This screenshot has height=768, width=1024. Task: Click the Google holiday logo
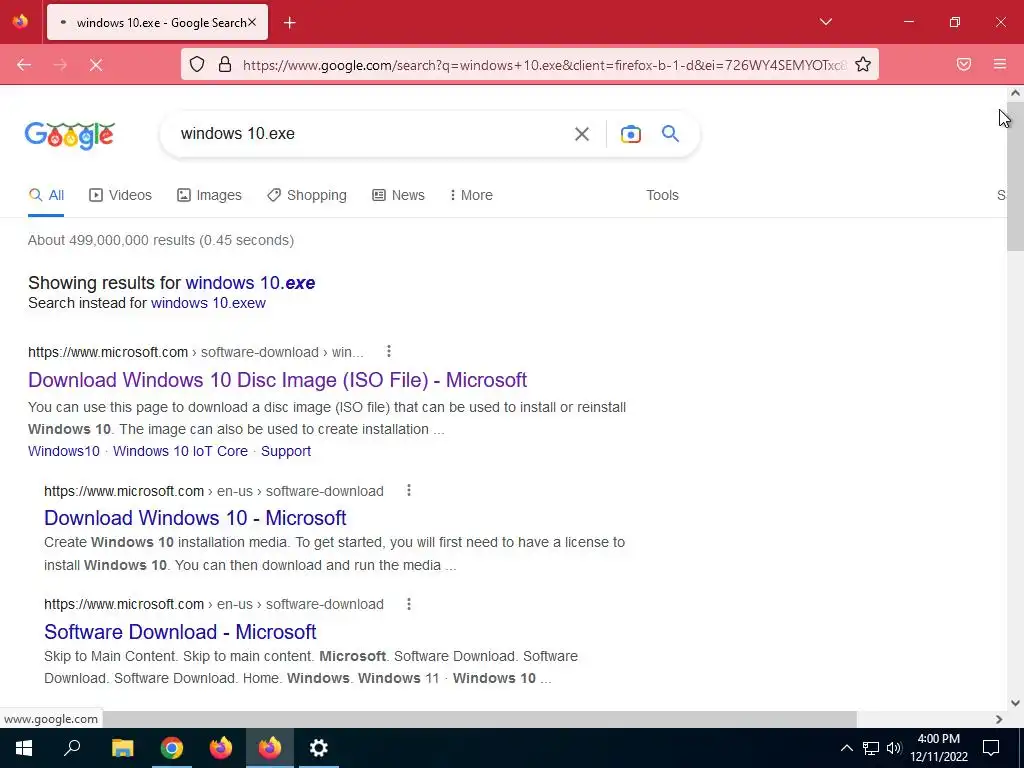(70, 135)
